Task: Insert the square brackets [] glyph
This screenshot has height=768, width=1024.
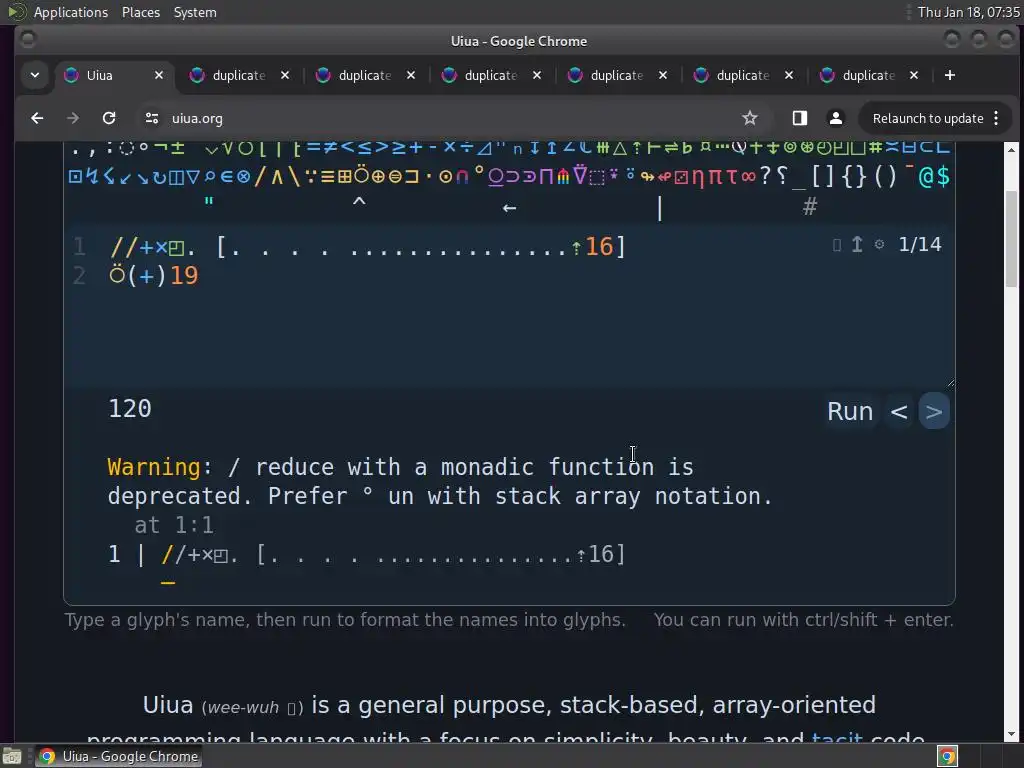Action: tap(822, 177)
